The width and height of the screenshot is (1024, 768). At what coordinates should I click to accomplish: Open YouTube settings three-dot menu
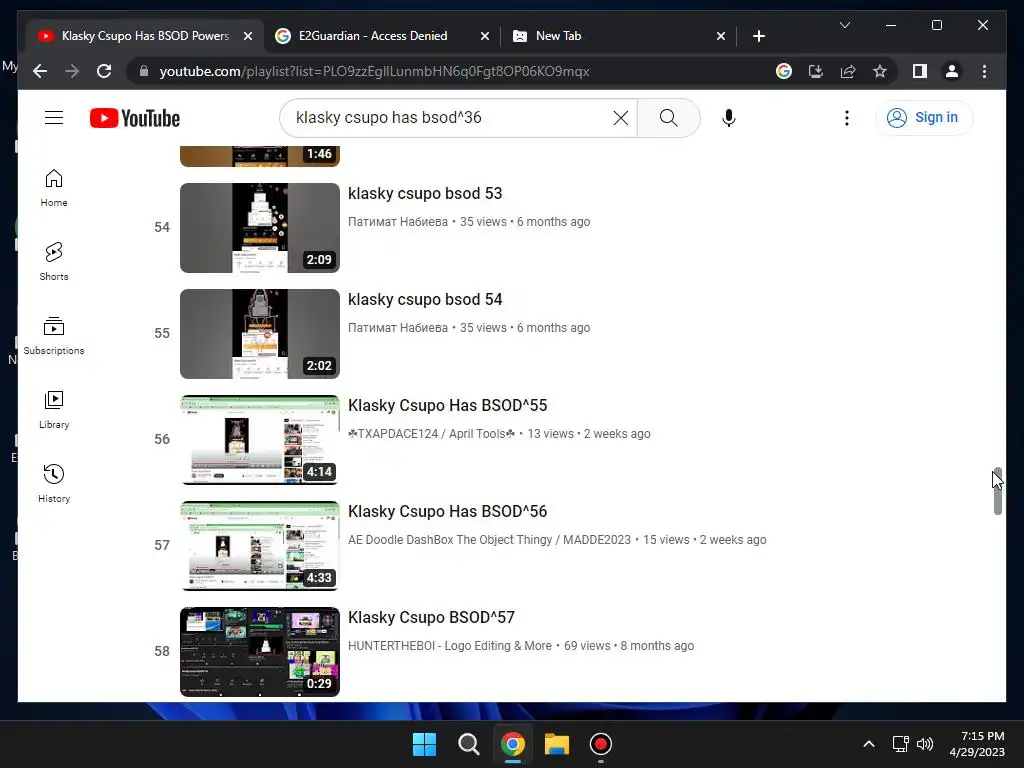pos(846,118)
